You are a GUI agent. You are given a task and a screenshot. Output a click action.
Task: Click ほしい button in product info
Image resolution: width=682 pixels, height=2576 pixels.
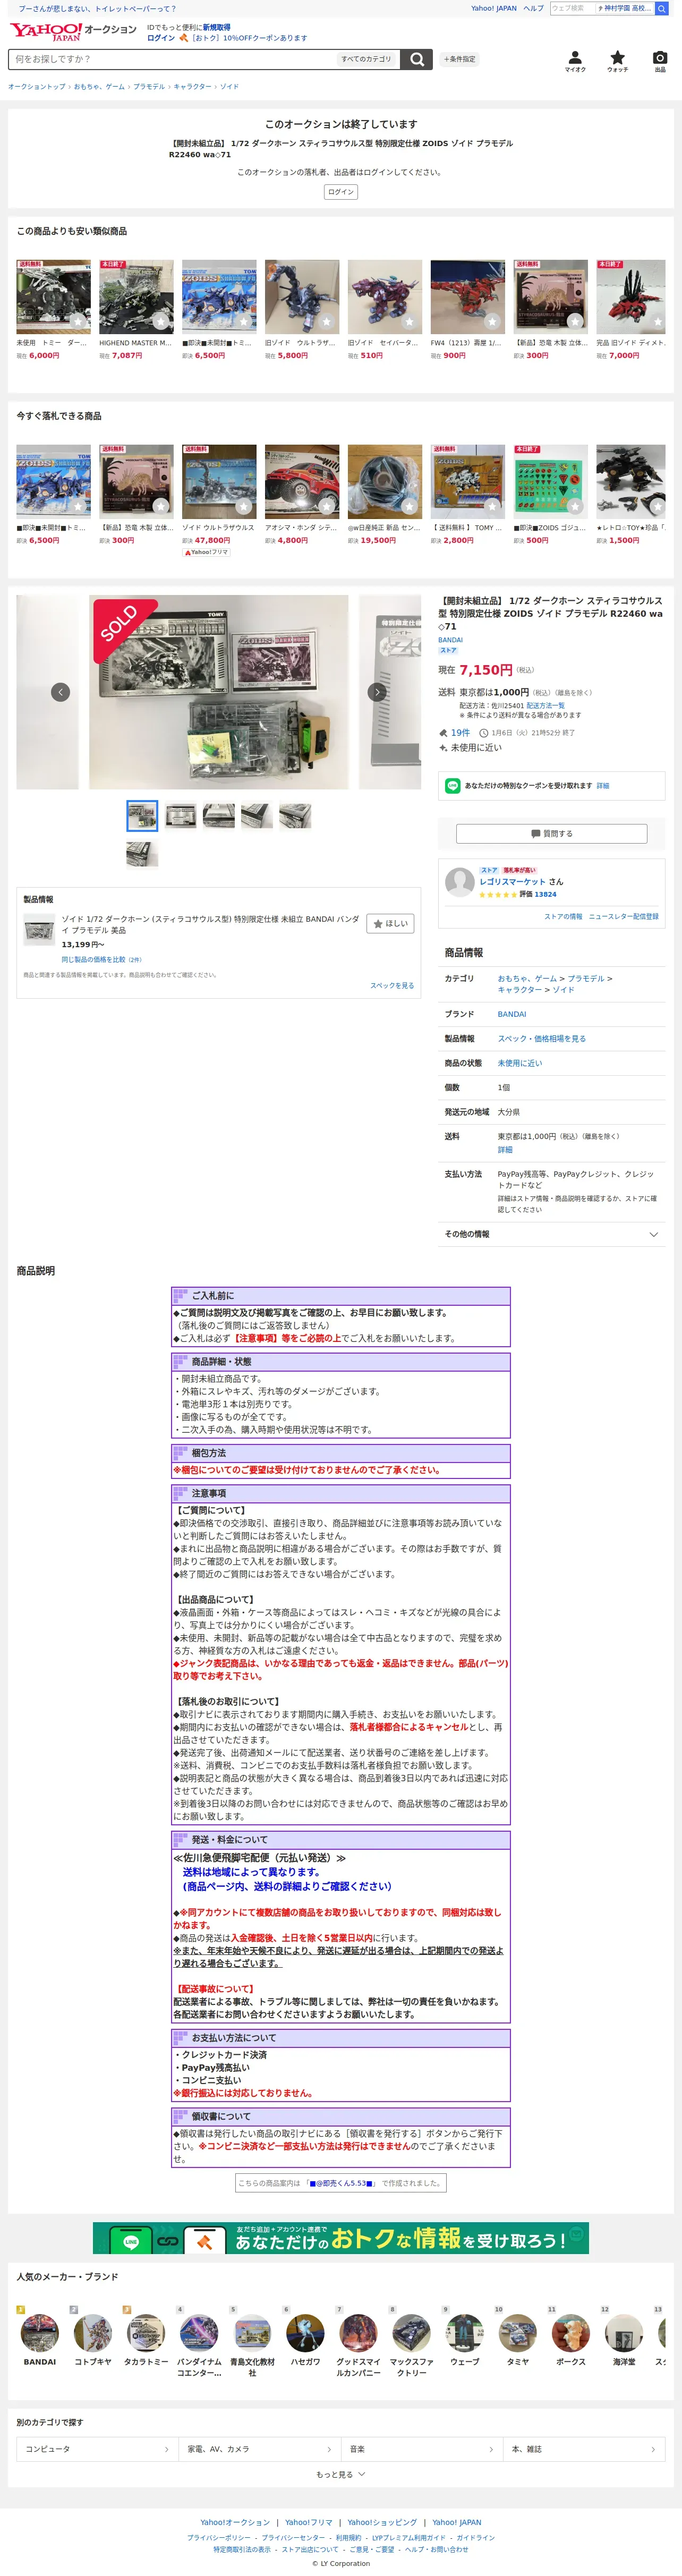[x=390, y=923]
